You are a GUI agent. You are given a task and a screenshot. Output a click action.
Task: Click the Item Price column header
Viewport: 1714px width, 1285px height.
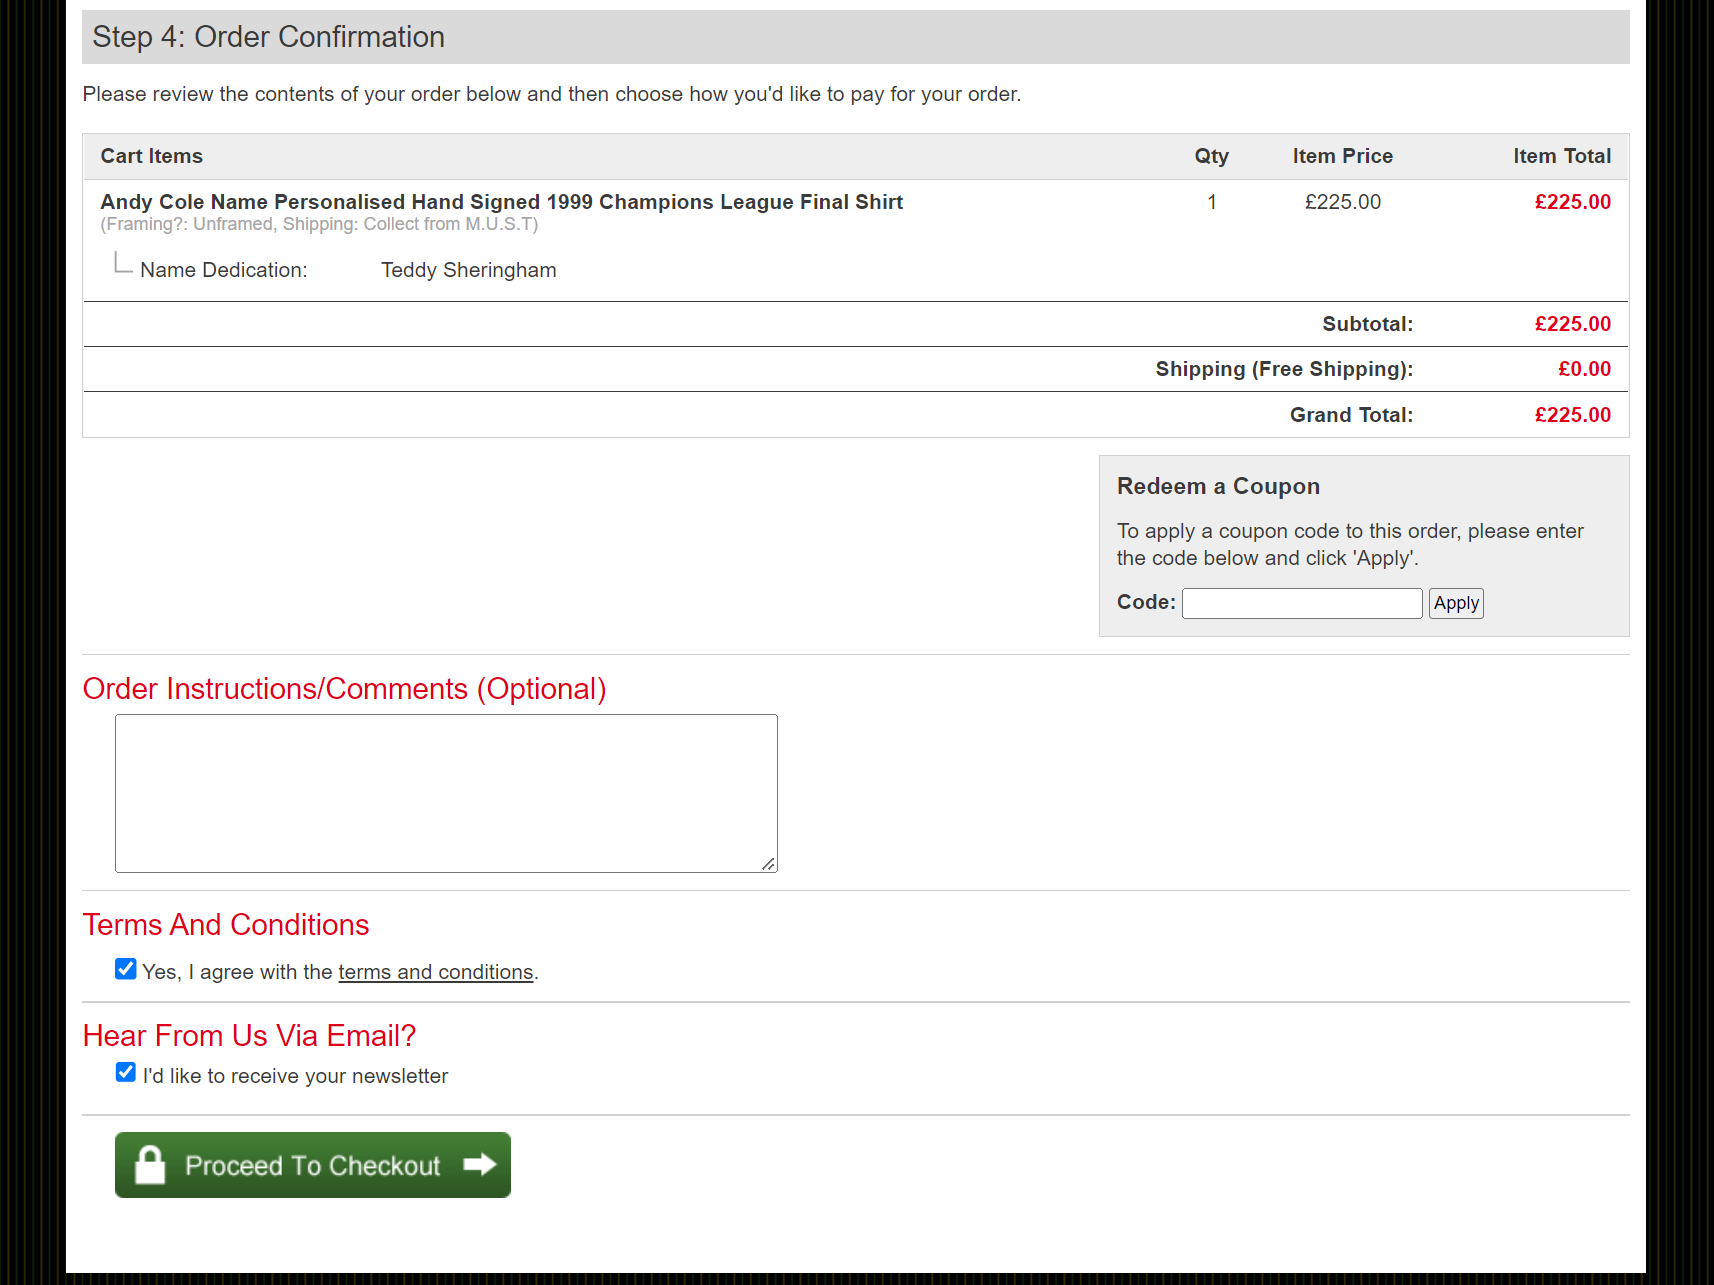(x=1342, y=156)
